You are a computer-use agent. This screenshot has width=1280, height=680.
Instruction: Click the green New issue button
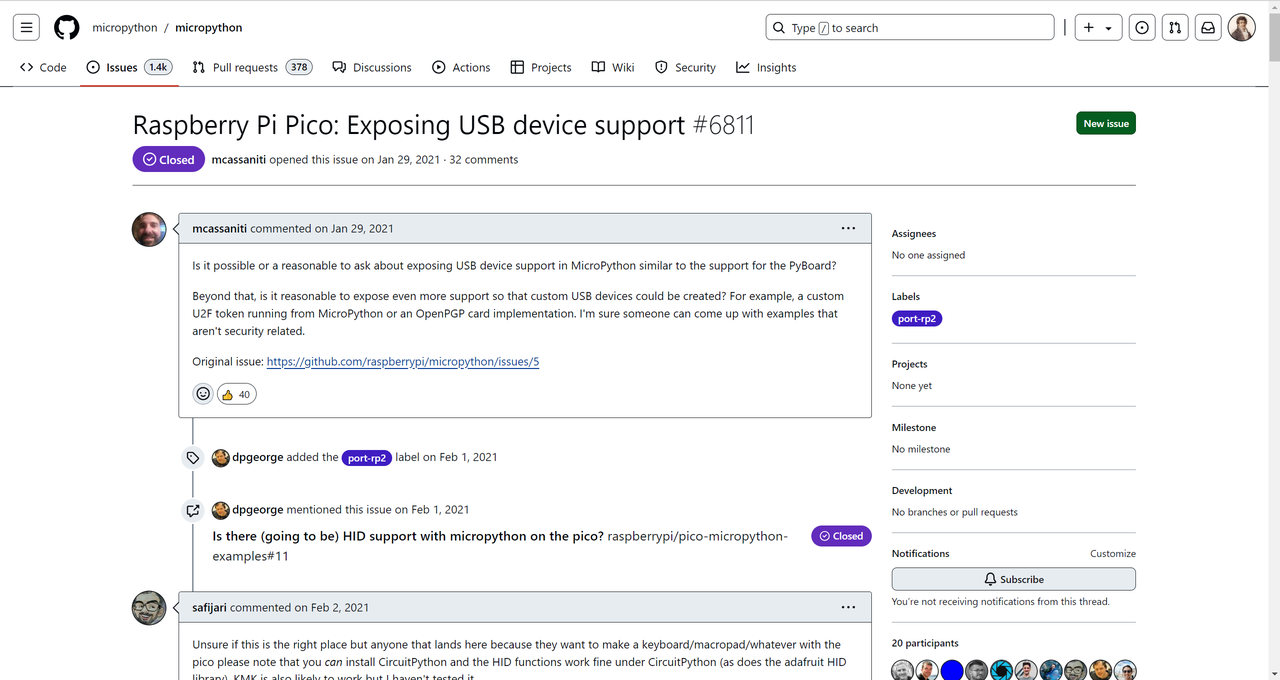[1106, 123]
